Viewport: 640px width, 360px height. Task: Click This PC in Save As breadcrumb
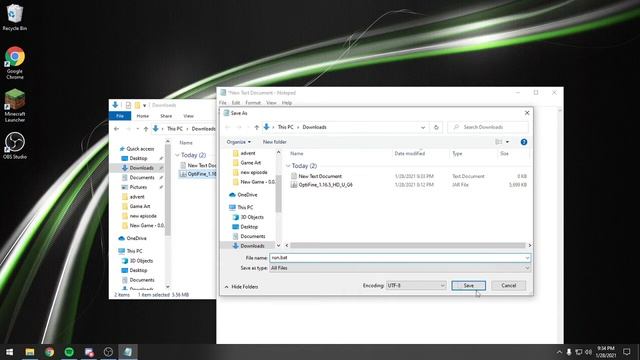(285, 127)
